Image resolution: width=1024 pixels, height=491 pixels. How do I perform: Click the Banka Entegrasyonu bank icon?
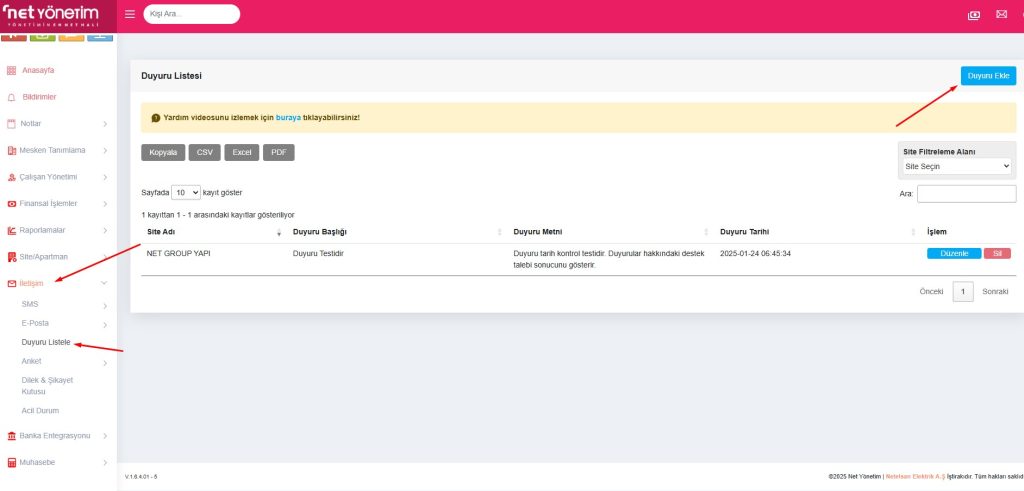pos(11,436)
